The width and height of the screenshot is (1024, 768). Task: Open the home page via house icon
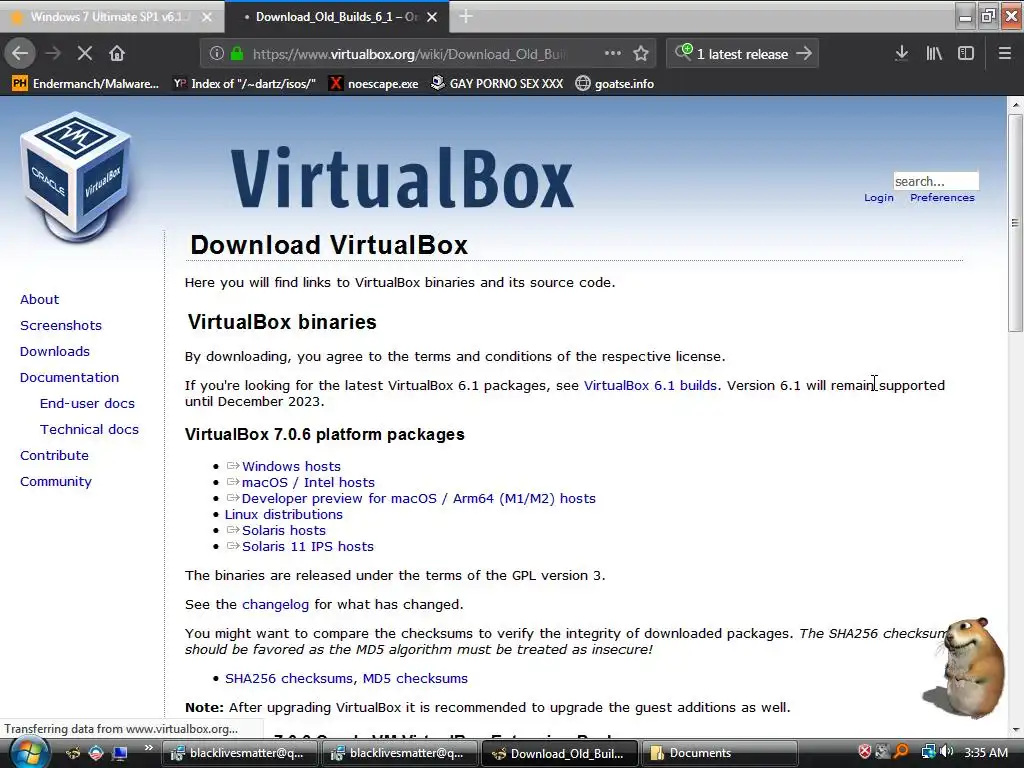117,54
